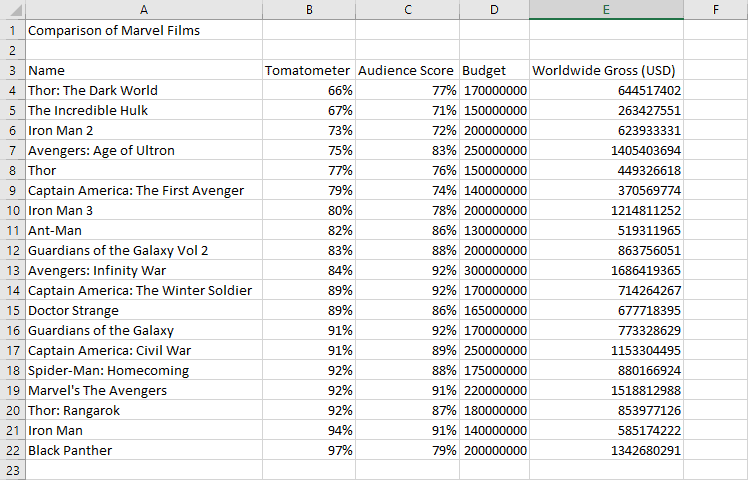Select the Budget header cell

[x=494, y=71]
